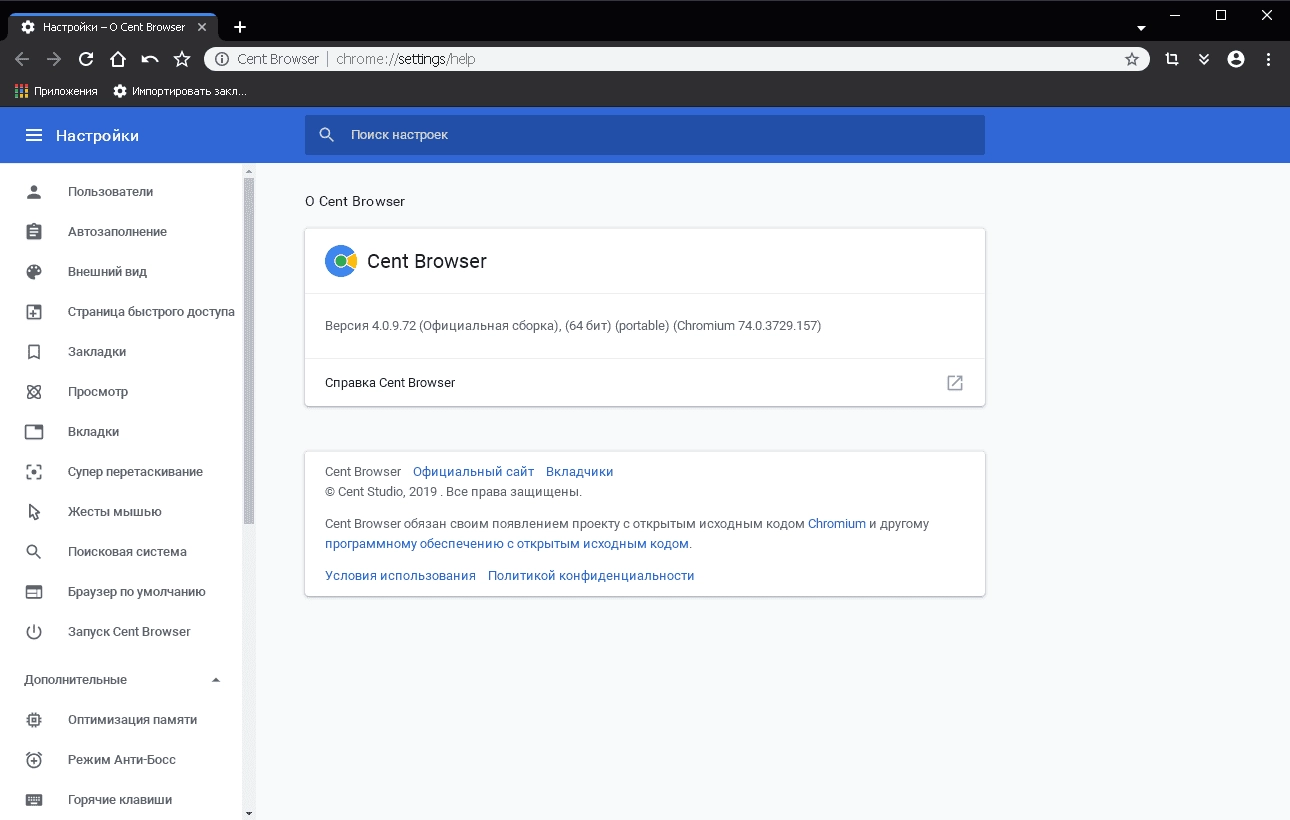
Task: Open the Autofill clipboard icon
Action: tap(34, 231)
